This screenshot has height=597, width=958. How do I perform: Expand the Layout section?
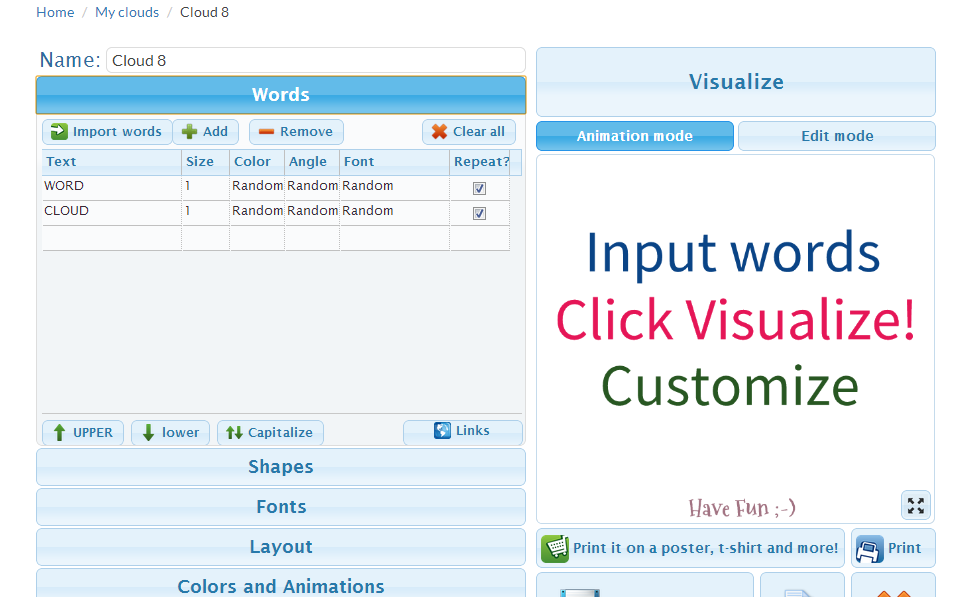281,546
